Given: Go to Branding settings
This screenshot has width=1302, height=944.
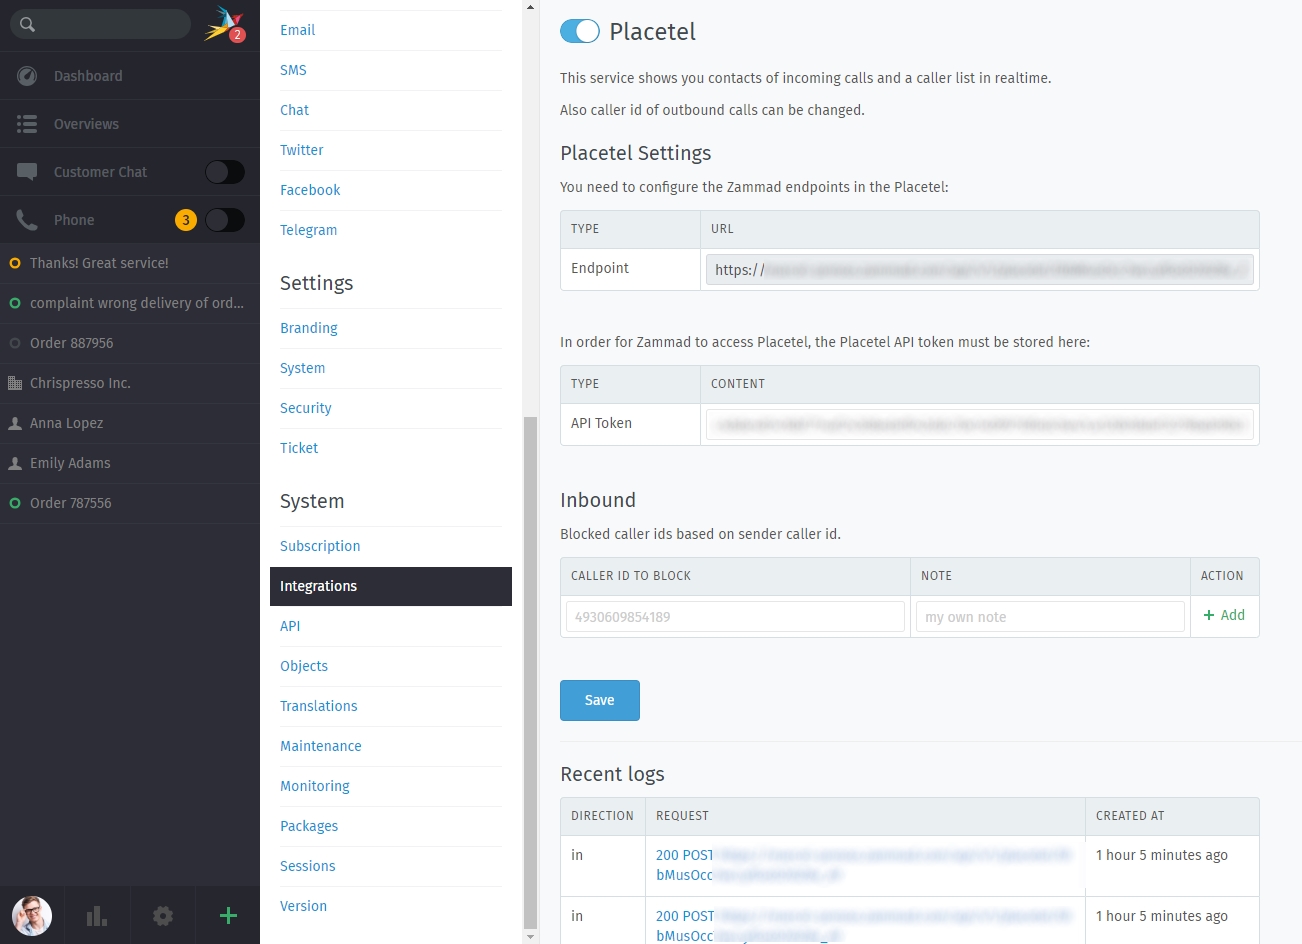Looking at the screenshot, I should pyautogui.click(x=308, y=328).
